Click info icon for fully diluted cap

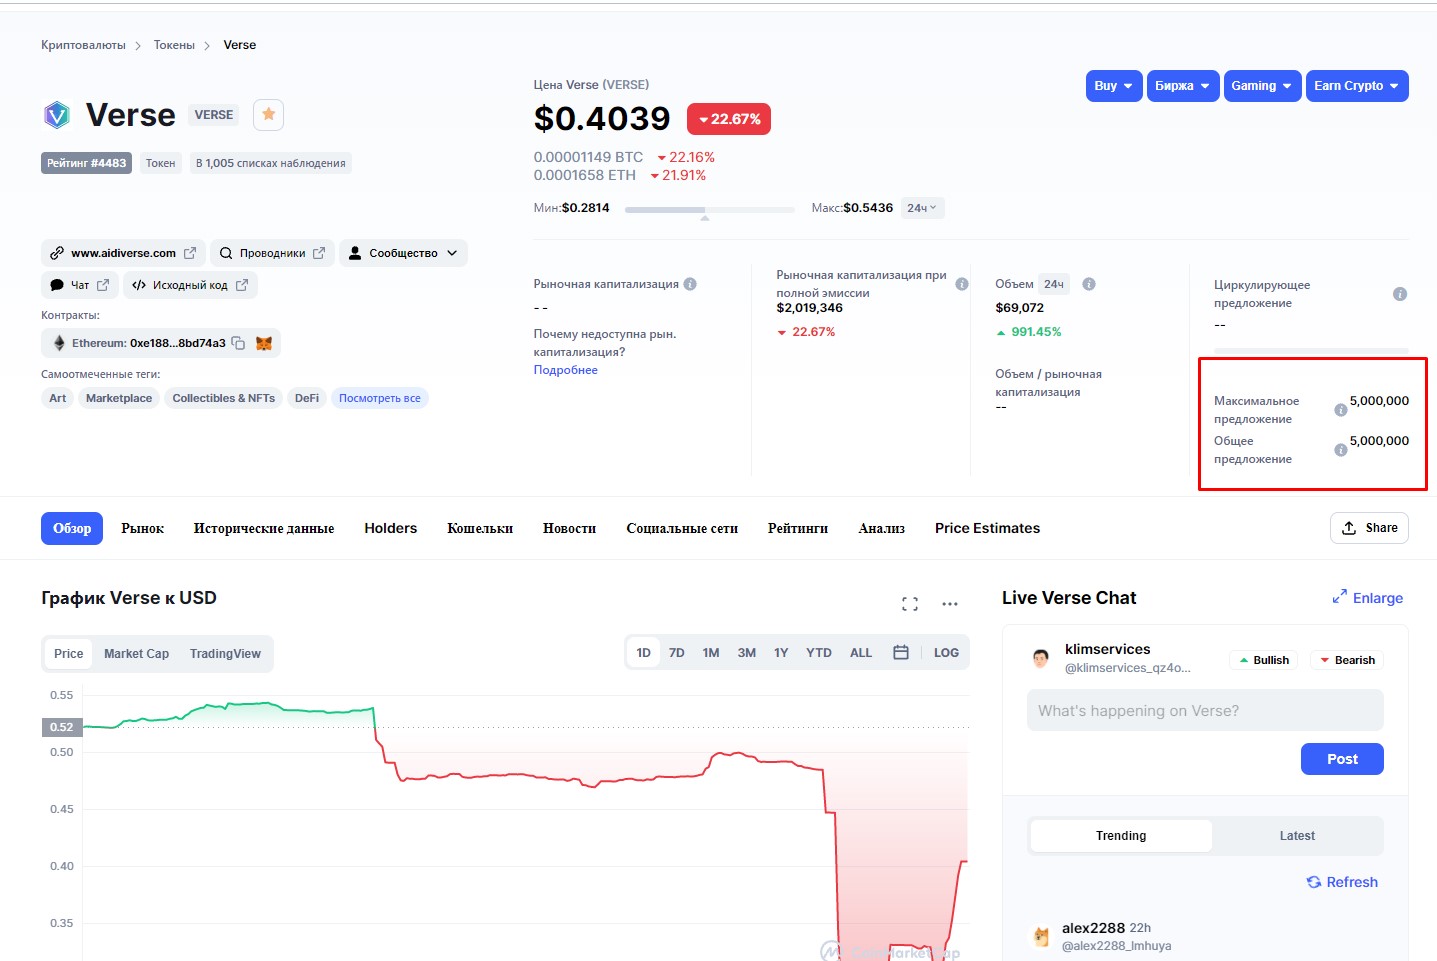(962, 284)
